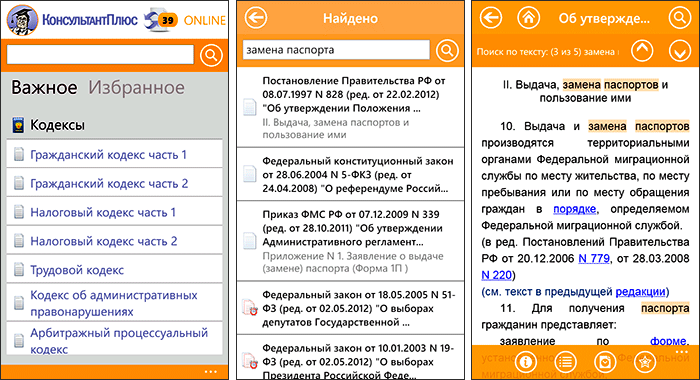Open the table of contents list icon
Viewport: 700px width, 380px height.
565,362
